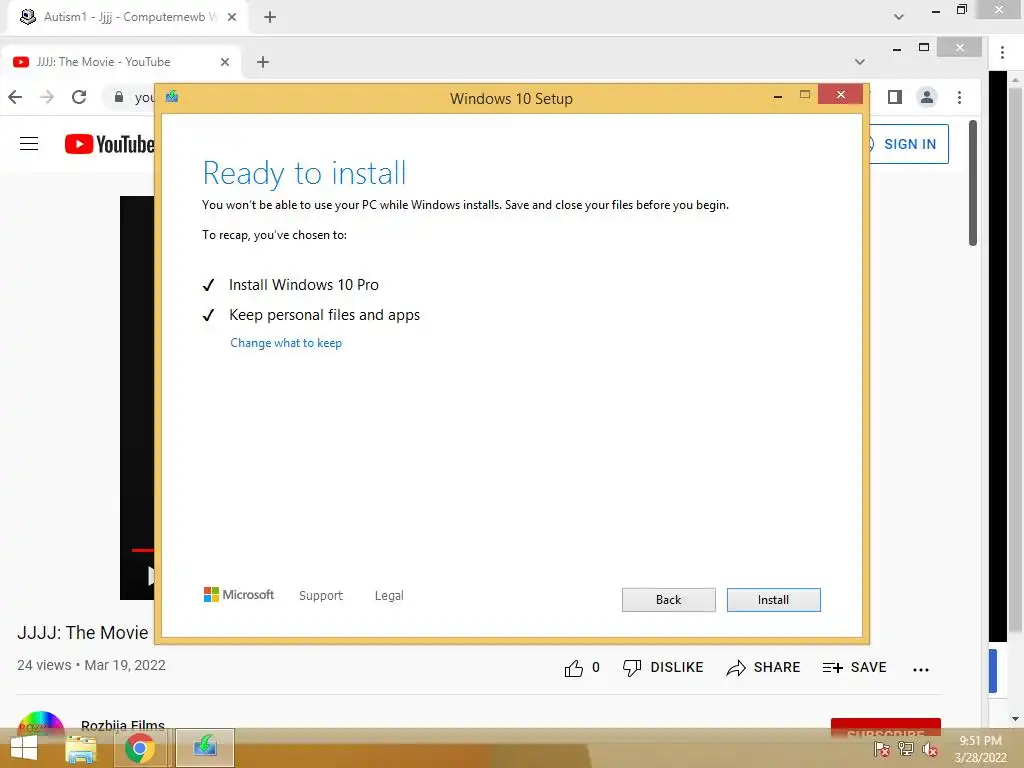The image size is (1024, 768).
Task: Open the Support link in setup window
Action: click(321, 596)
